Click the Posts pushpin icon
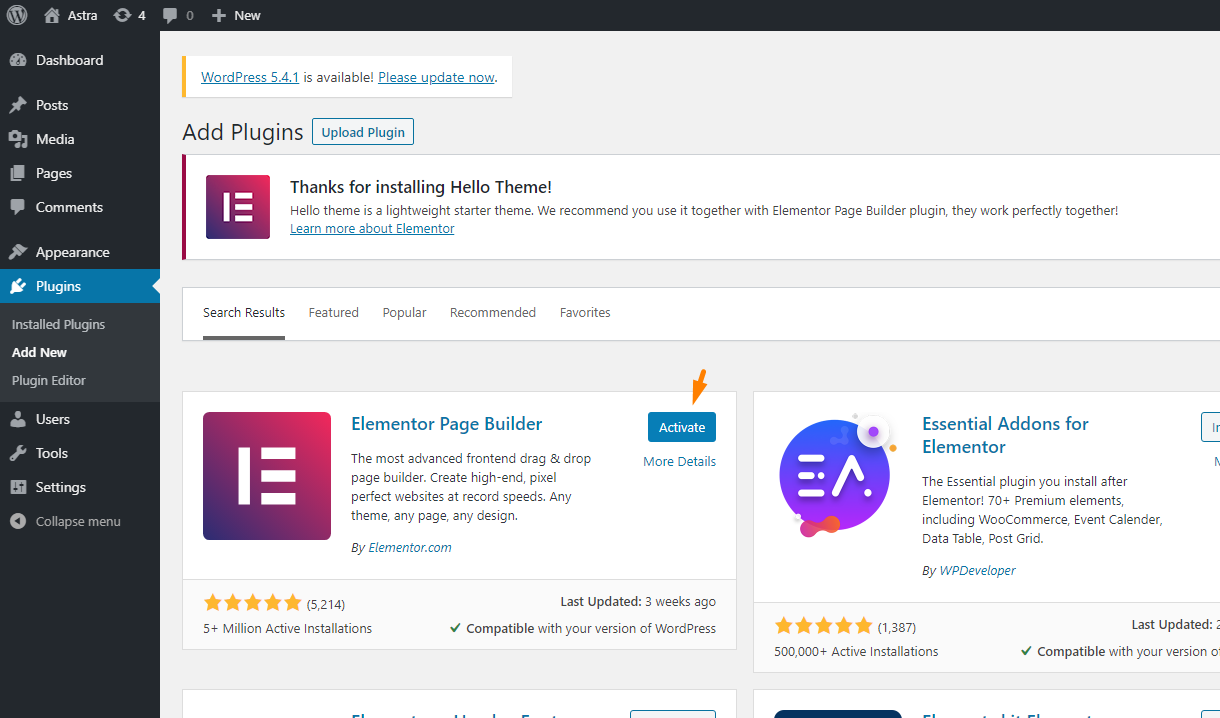 tap(18, 105)
